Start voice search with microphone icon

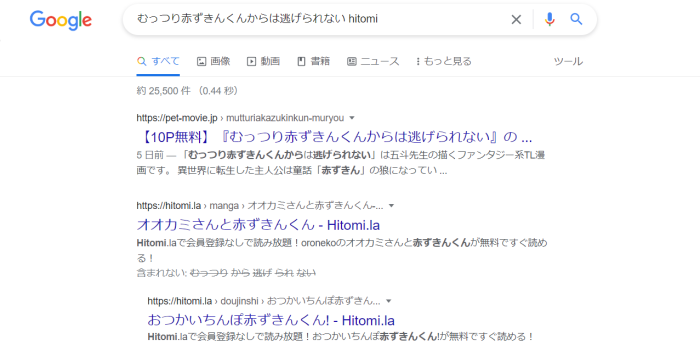(550, 19)
